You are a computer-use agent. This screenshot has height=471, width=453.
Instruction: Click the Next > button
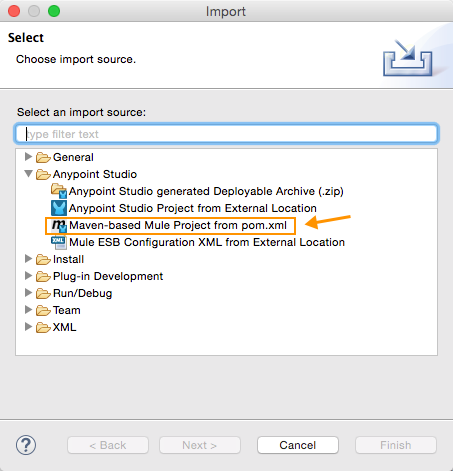(x=200, y=445)
